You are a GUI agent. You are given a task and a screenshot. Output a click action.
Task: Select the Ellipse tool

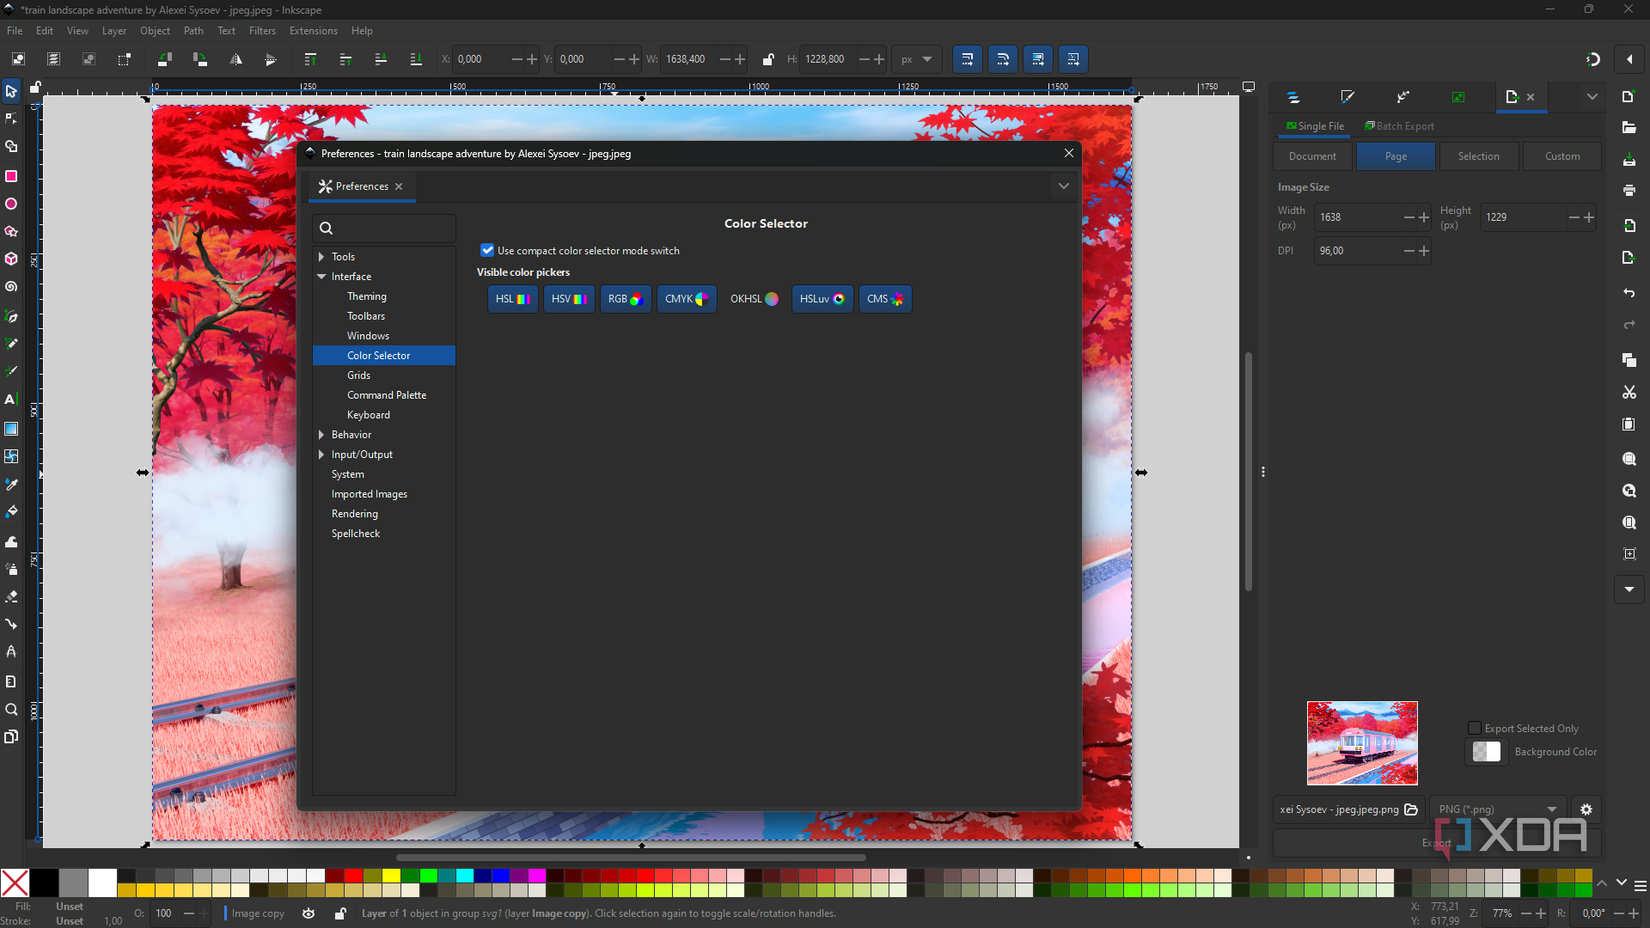11,204
